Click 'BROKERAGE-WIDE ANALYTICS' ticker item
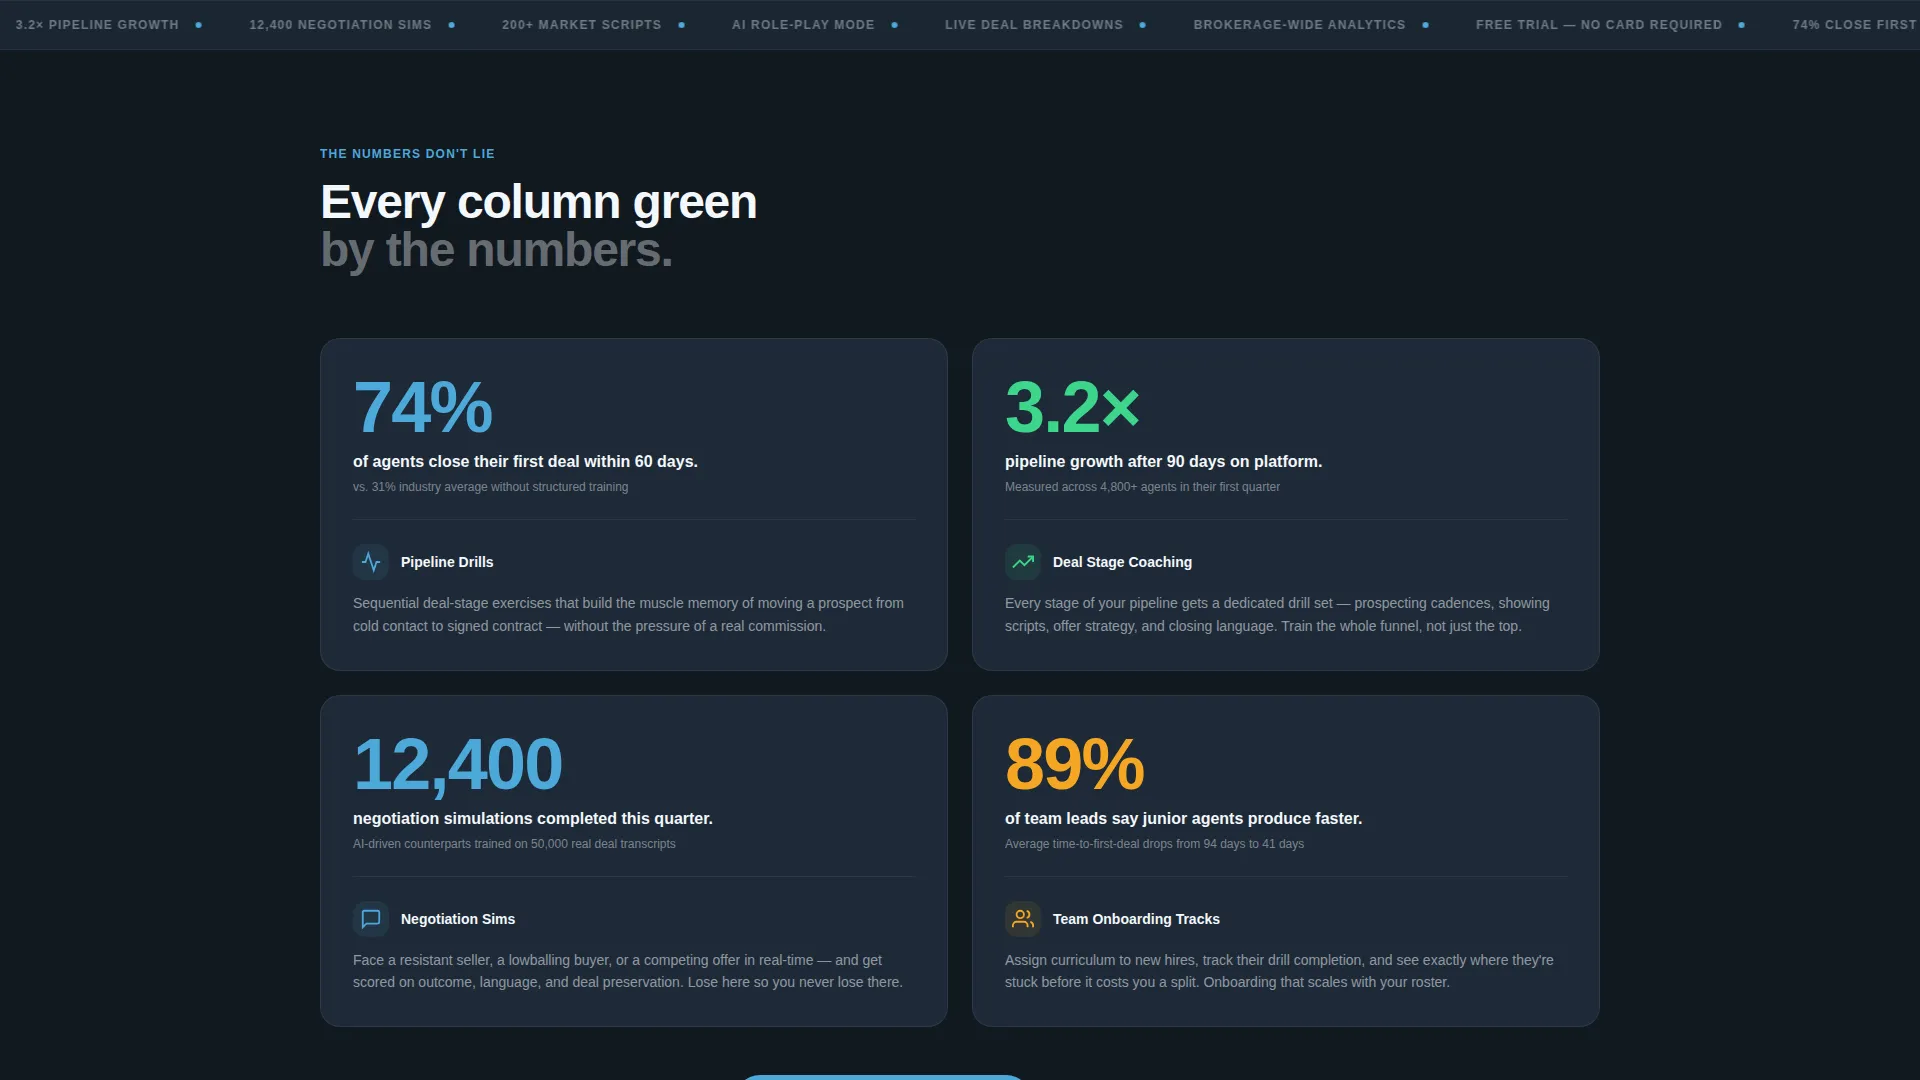1920x1080 pixels. (x=1299, y=25)
